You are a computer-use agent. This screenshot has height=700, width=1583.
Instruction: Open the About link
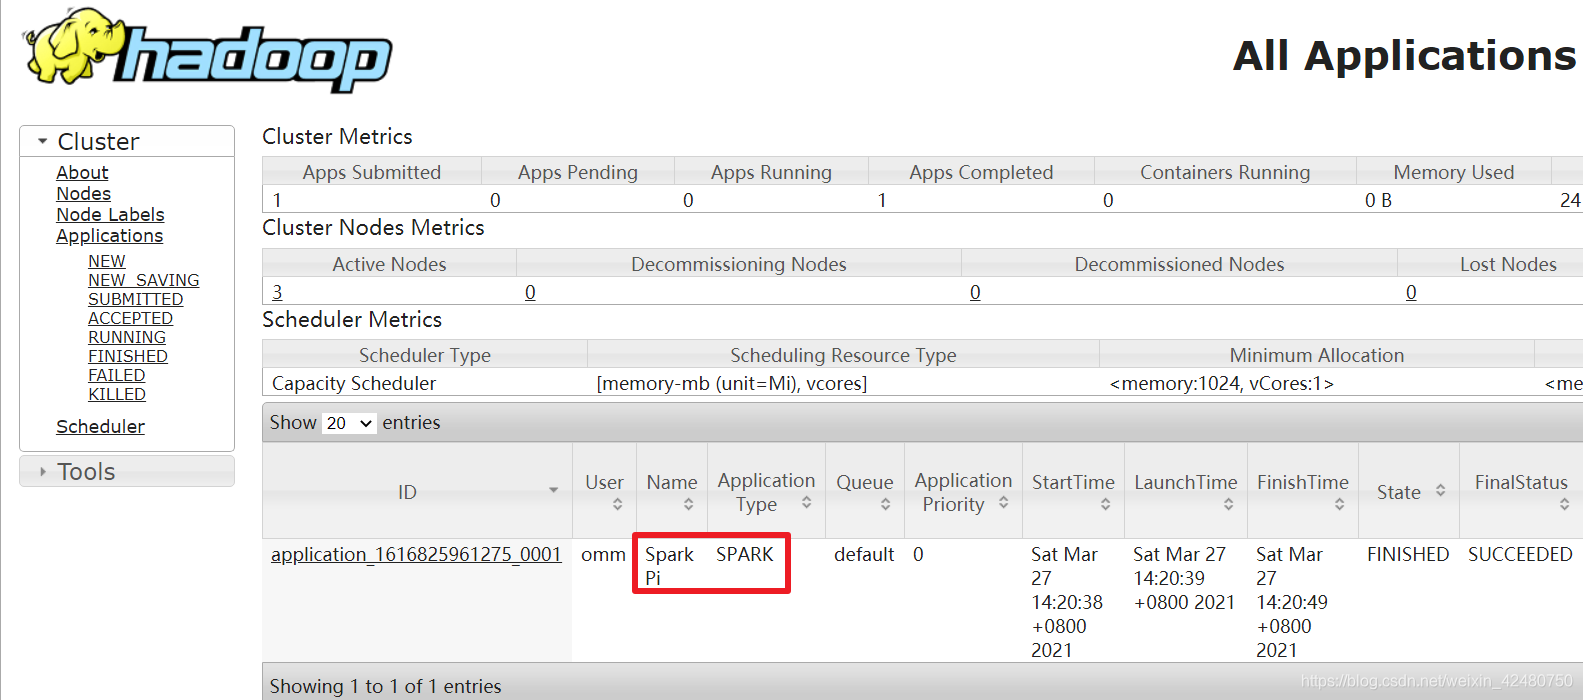pos(82,172)
